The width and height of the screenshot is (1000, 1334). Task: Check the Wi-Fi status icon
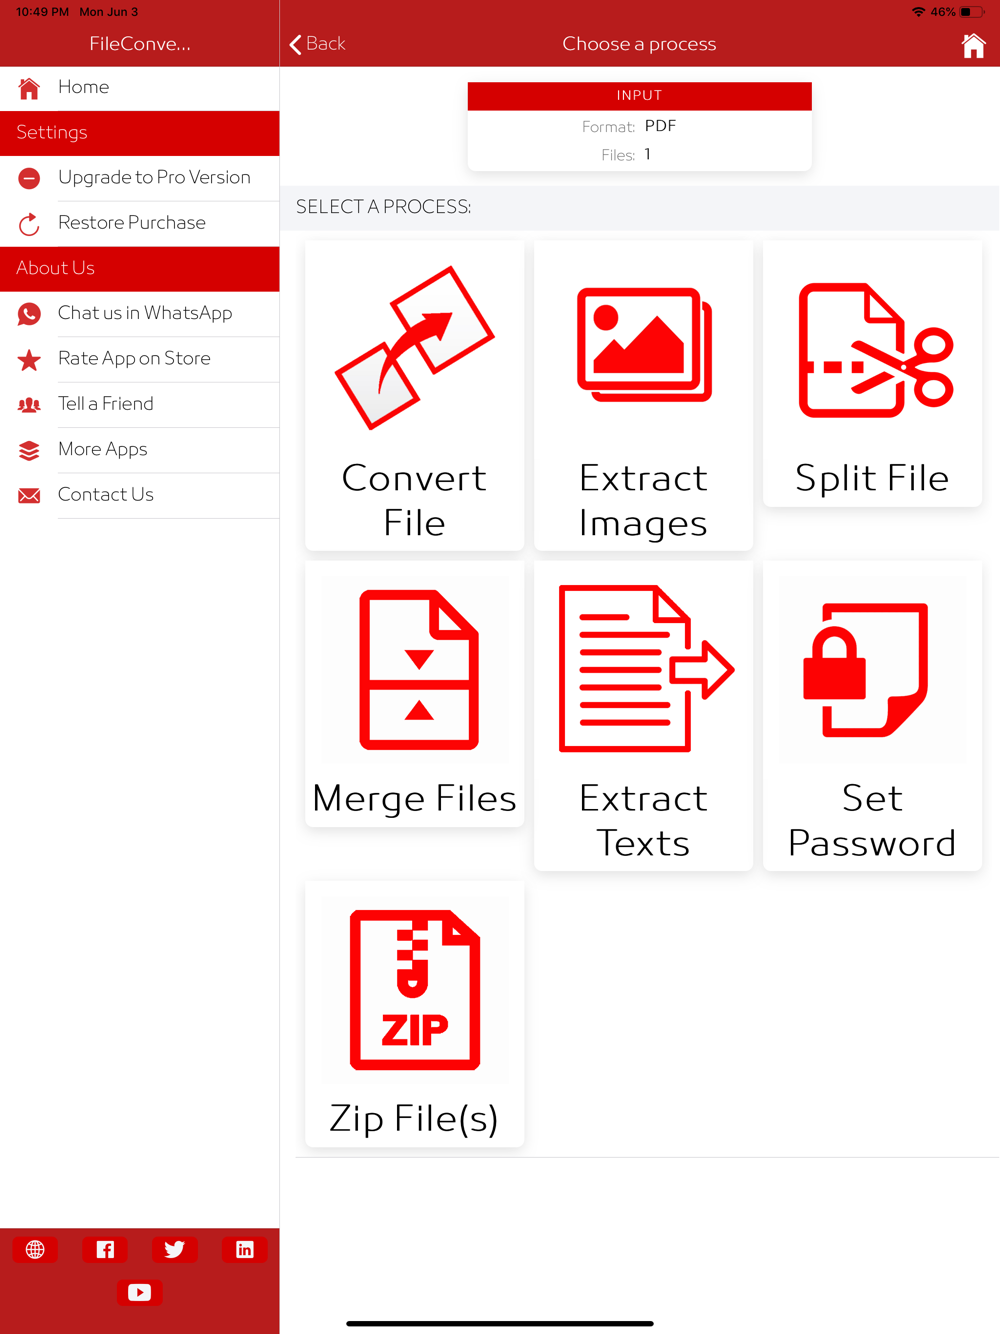pos(918,12)
